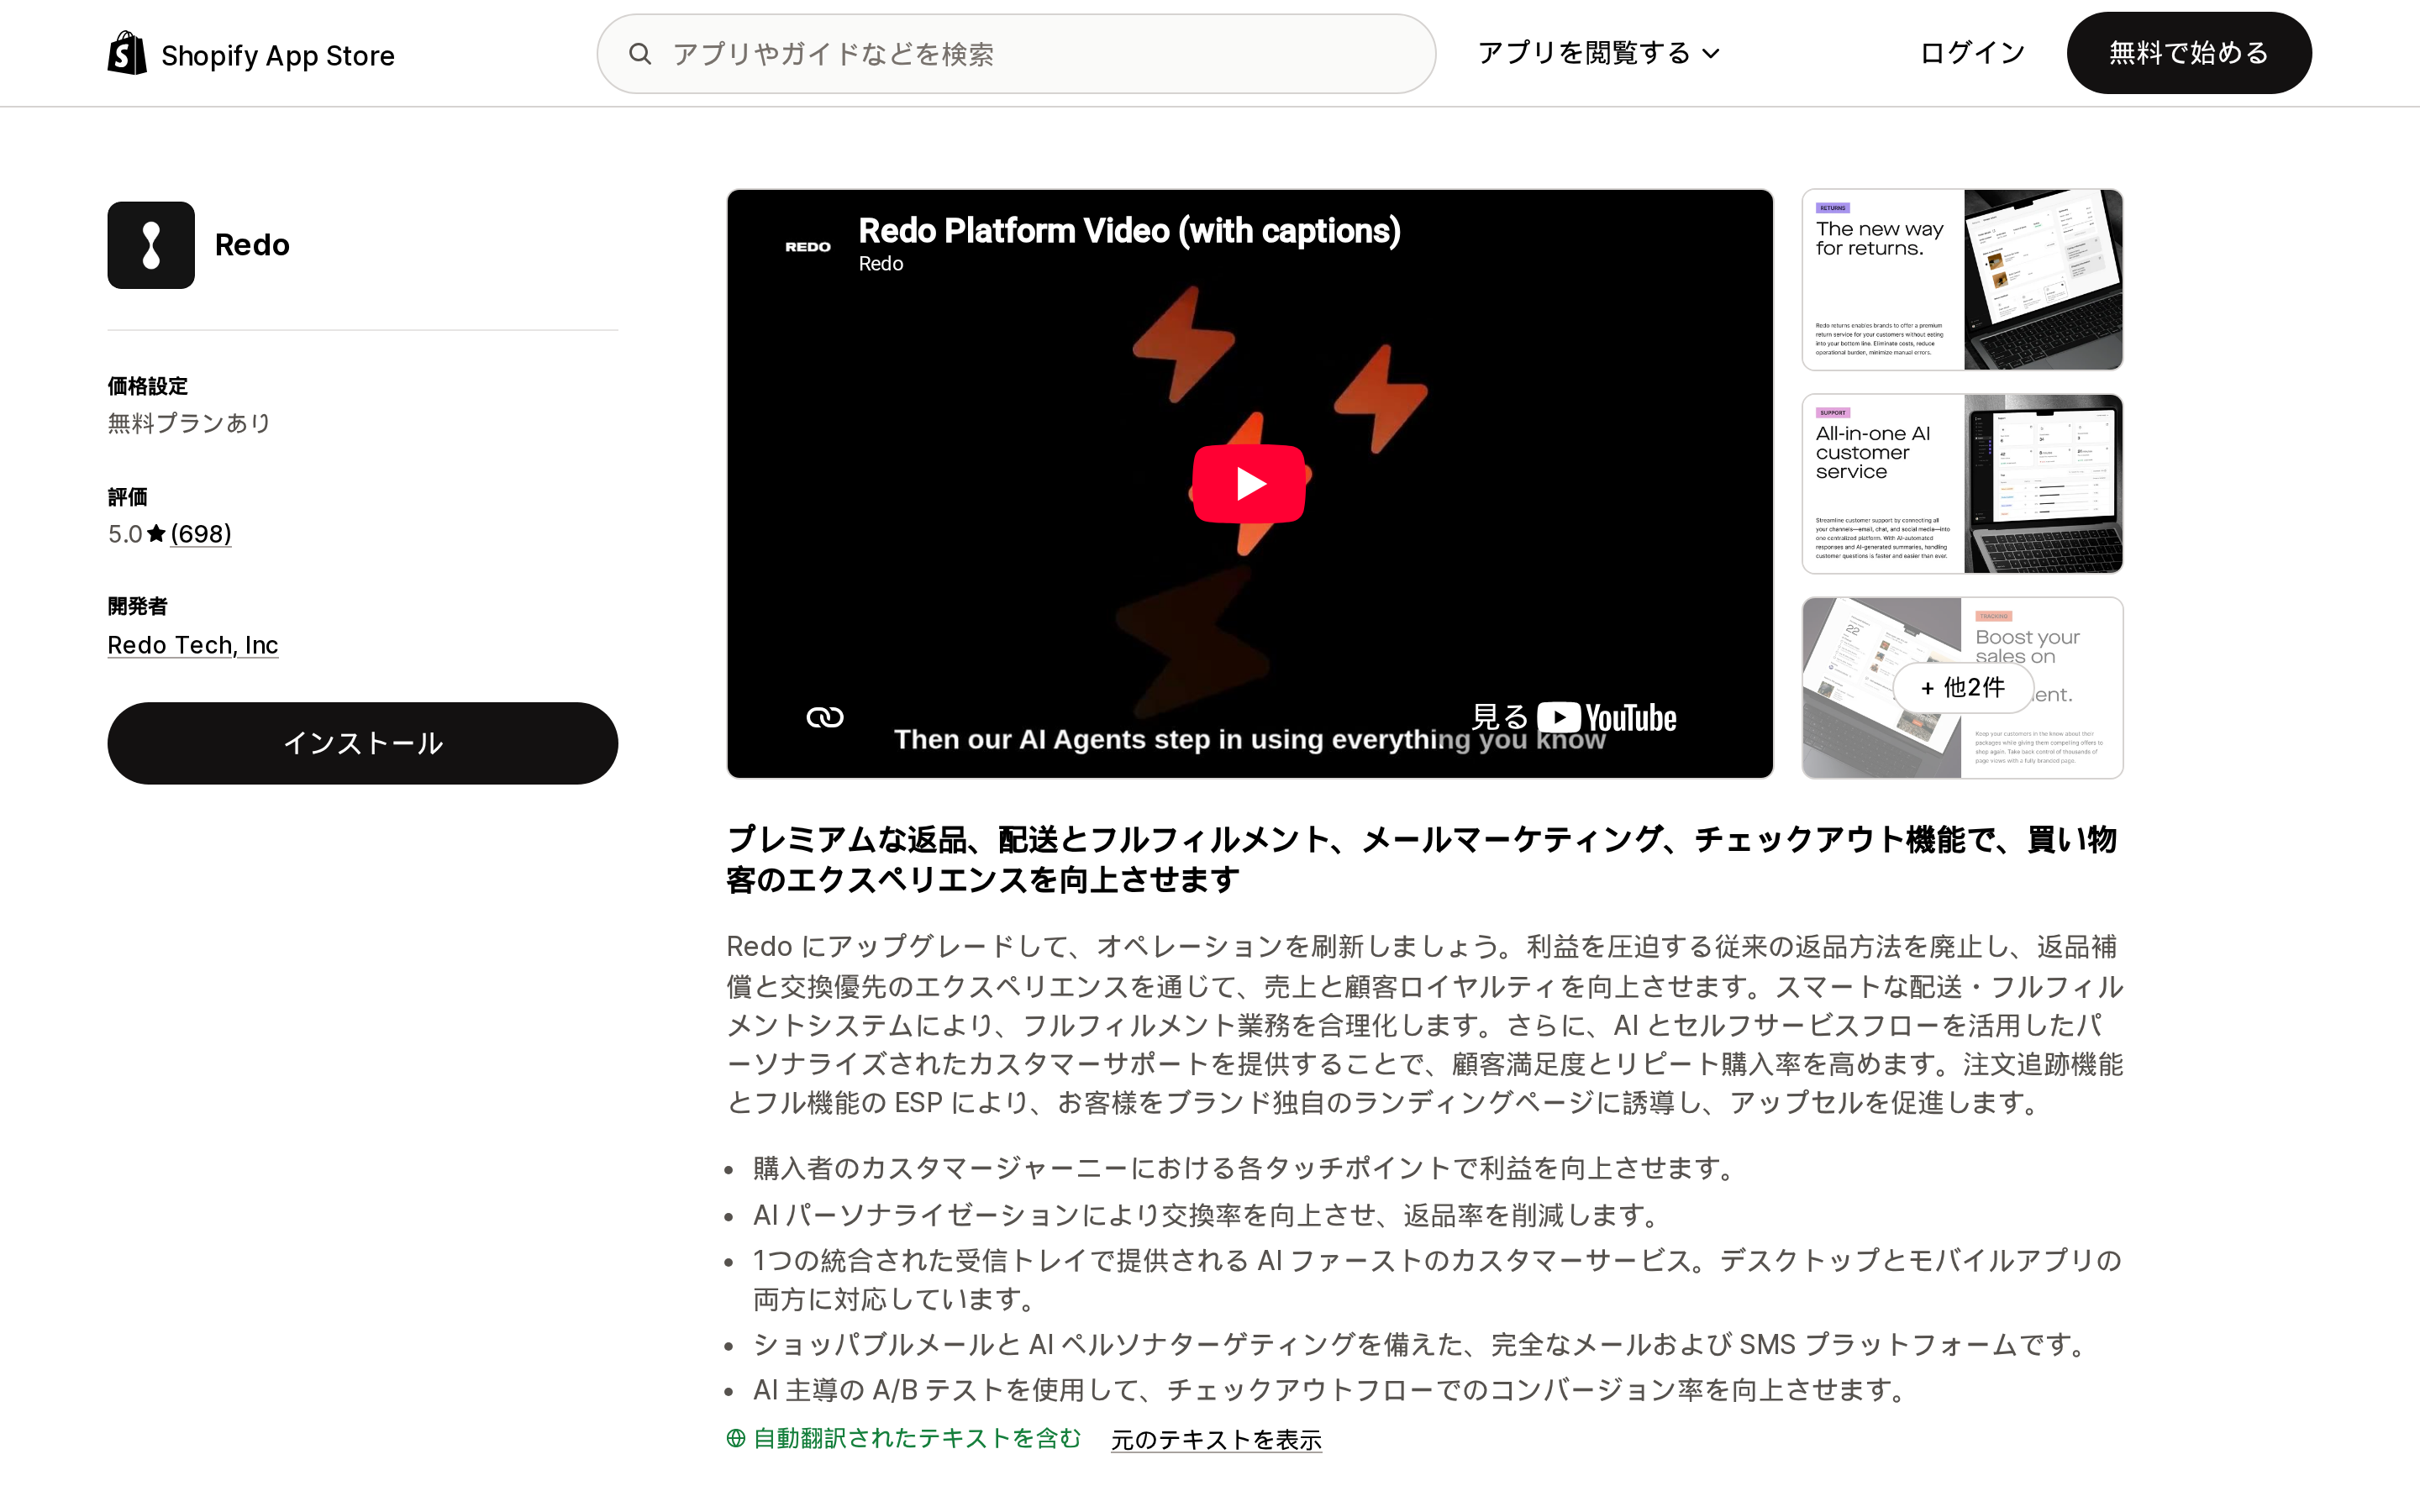Open the video title Redo Platform Video
The height and width of the screenshot is (1512, 2420).
pyautogui.click(x=1129, y=231)
